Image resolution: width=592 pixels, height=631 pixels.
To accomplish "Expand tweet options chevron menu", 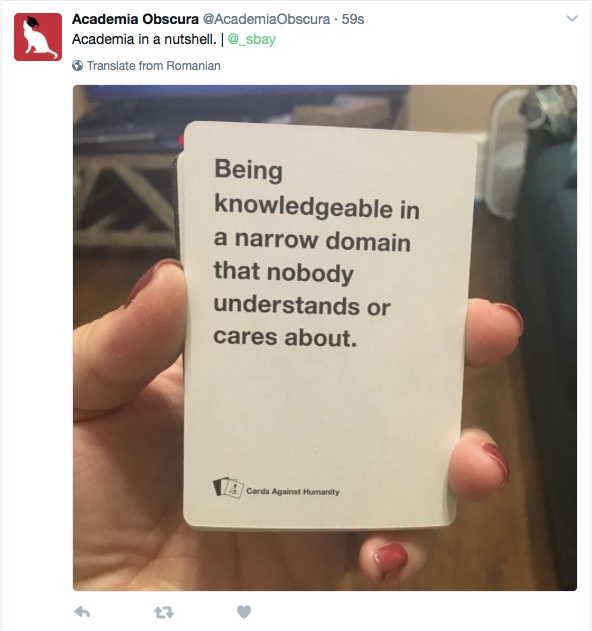I will tap(572, 19).
